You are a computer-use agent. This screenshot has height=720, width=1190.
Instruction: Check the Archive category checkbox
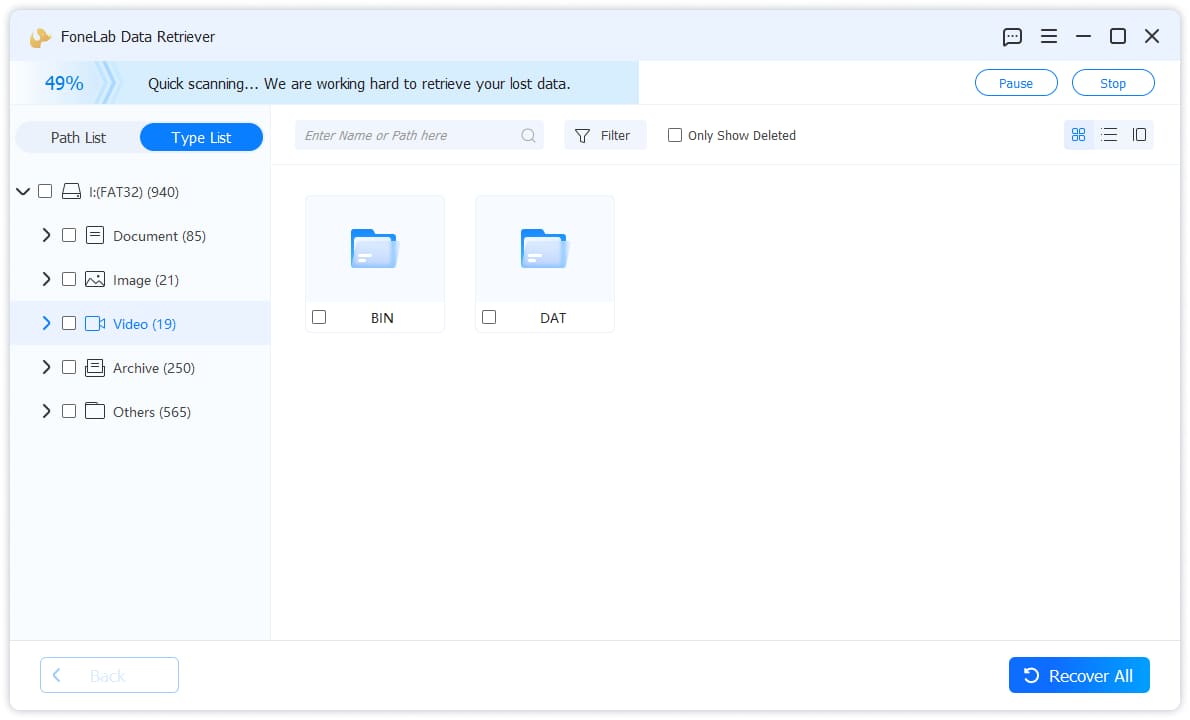point(69,367)
